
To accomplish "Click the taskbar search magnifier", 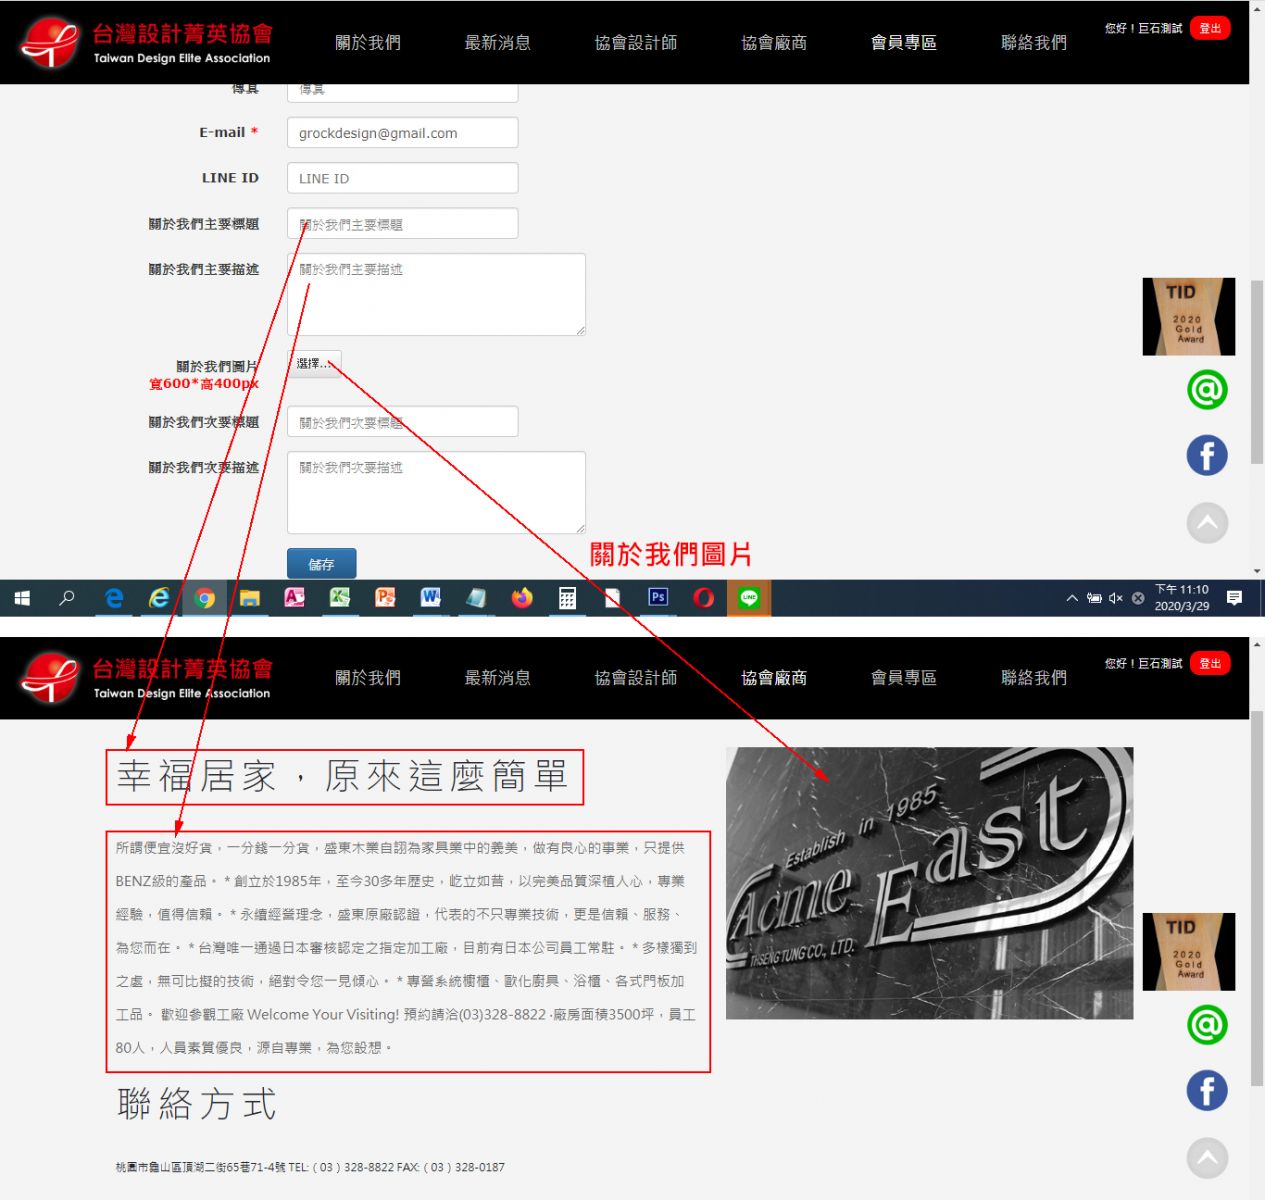I will coord(67,598).
